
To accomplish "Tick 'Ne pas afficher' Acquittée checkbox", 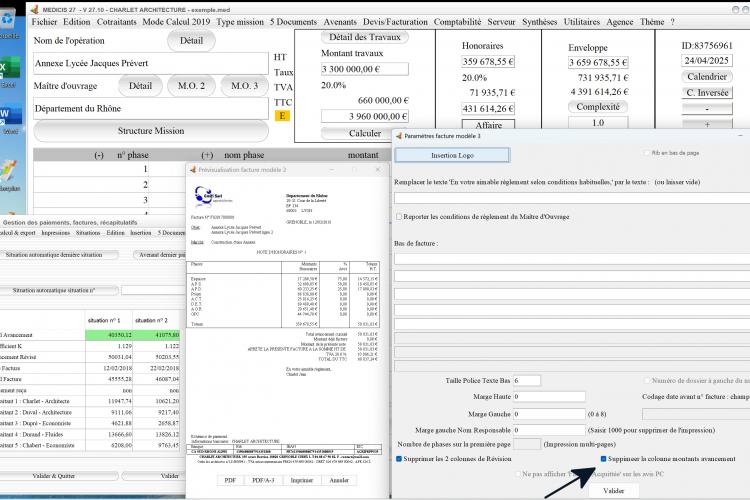I will (x=518, y=474).
